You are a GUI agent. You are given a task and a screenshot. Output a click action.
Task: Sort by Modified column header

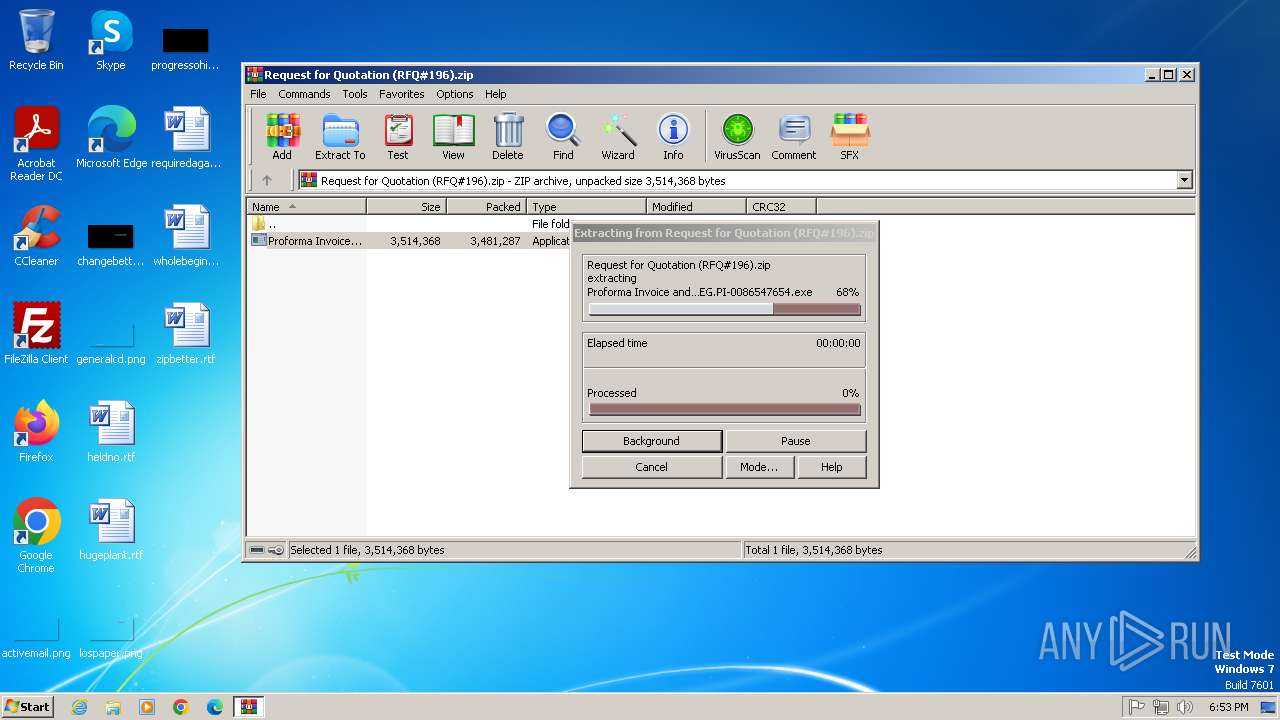pos(697,207)
